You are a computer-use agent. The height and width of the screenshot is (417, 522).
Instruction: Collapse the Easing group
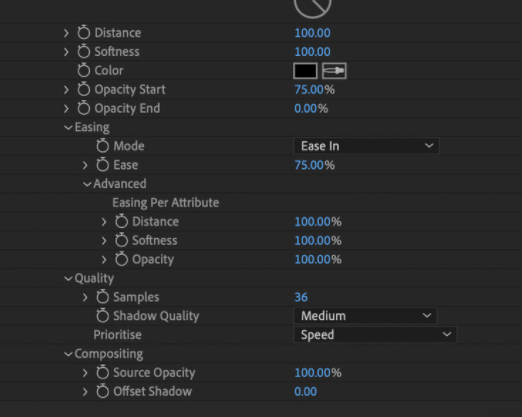(68, 127)
